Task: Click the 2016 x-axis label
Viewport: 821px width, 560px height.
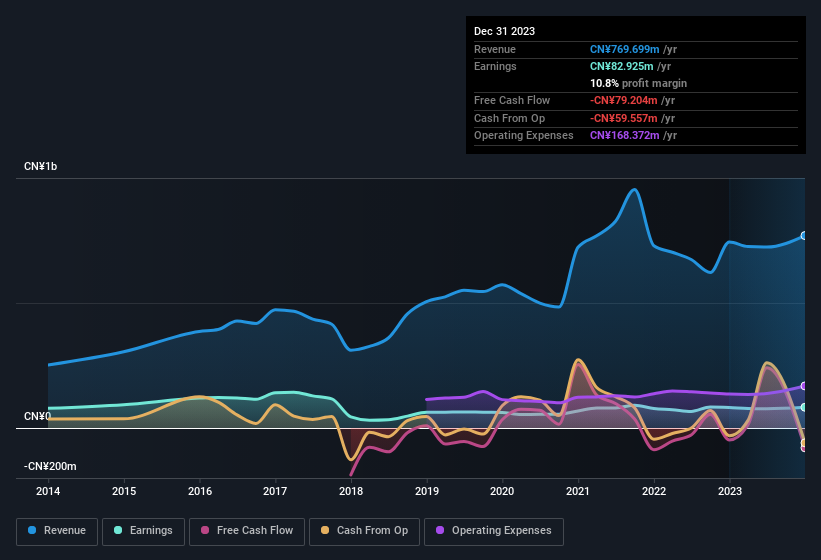Action: [200, 491]
